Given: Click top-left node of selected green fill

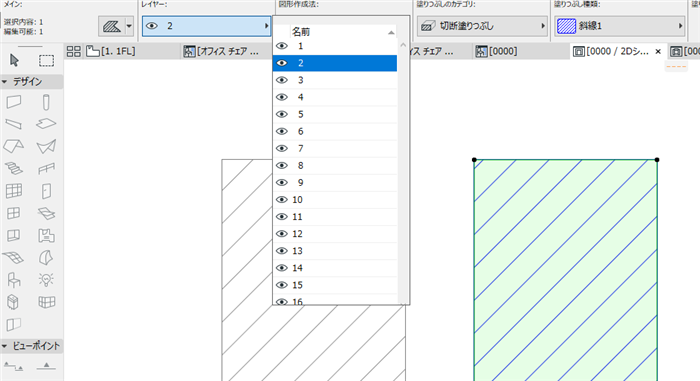Looking at the screenshot, I should click(474, 159).
